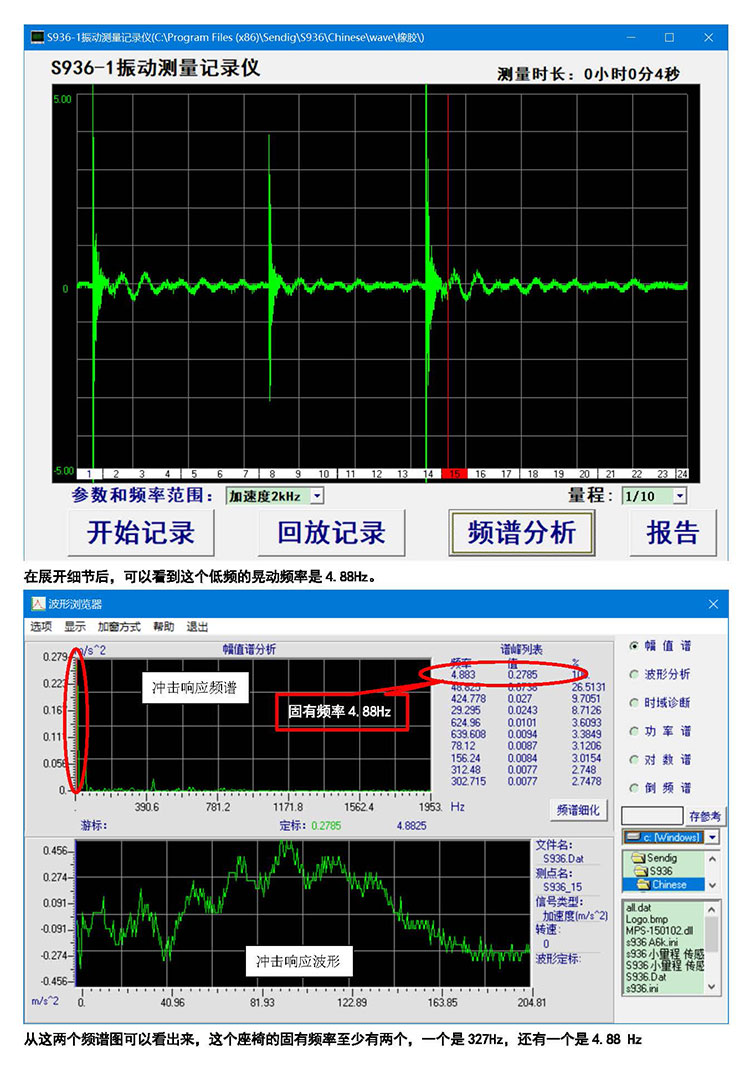Select the Chinese folder in the tree
The width and height of the screenshot is (750, 1069).
click(x=669, y=884)
